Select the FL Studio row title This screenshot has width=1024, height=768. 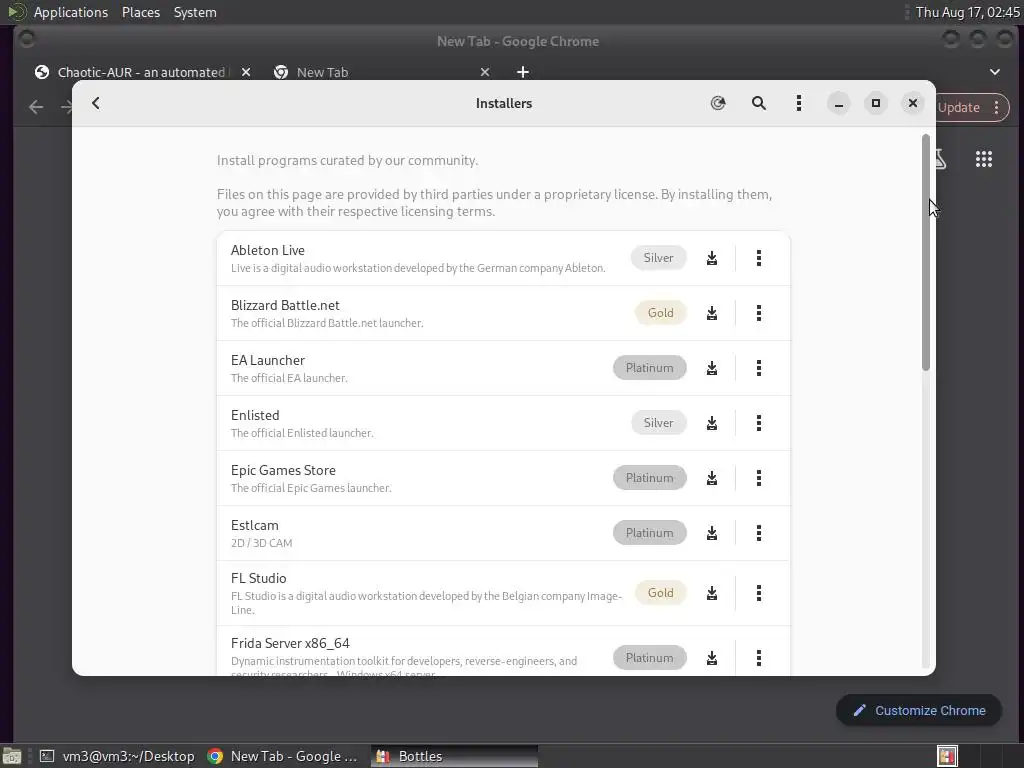click(x=259, y=578)
